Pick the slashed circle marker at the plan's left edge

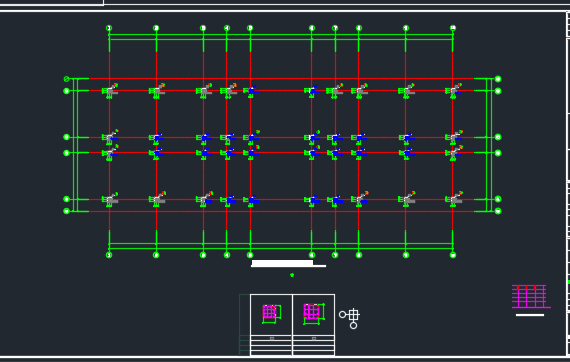pyautogui.click(x=66, y=79)
